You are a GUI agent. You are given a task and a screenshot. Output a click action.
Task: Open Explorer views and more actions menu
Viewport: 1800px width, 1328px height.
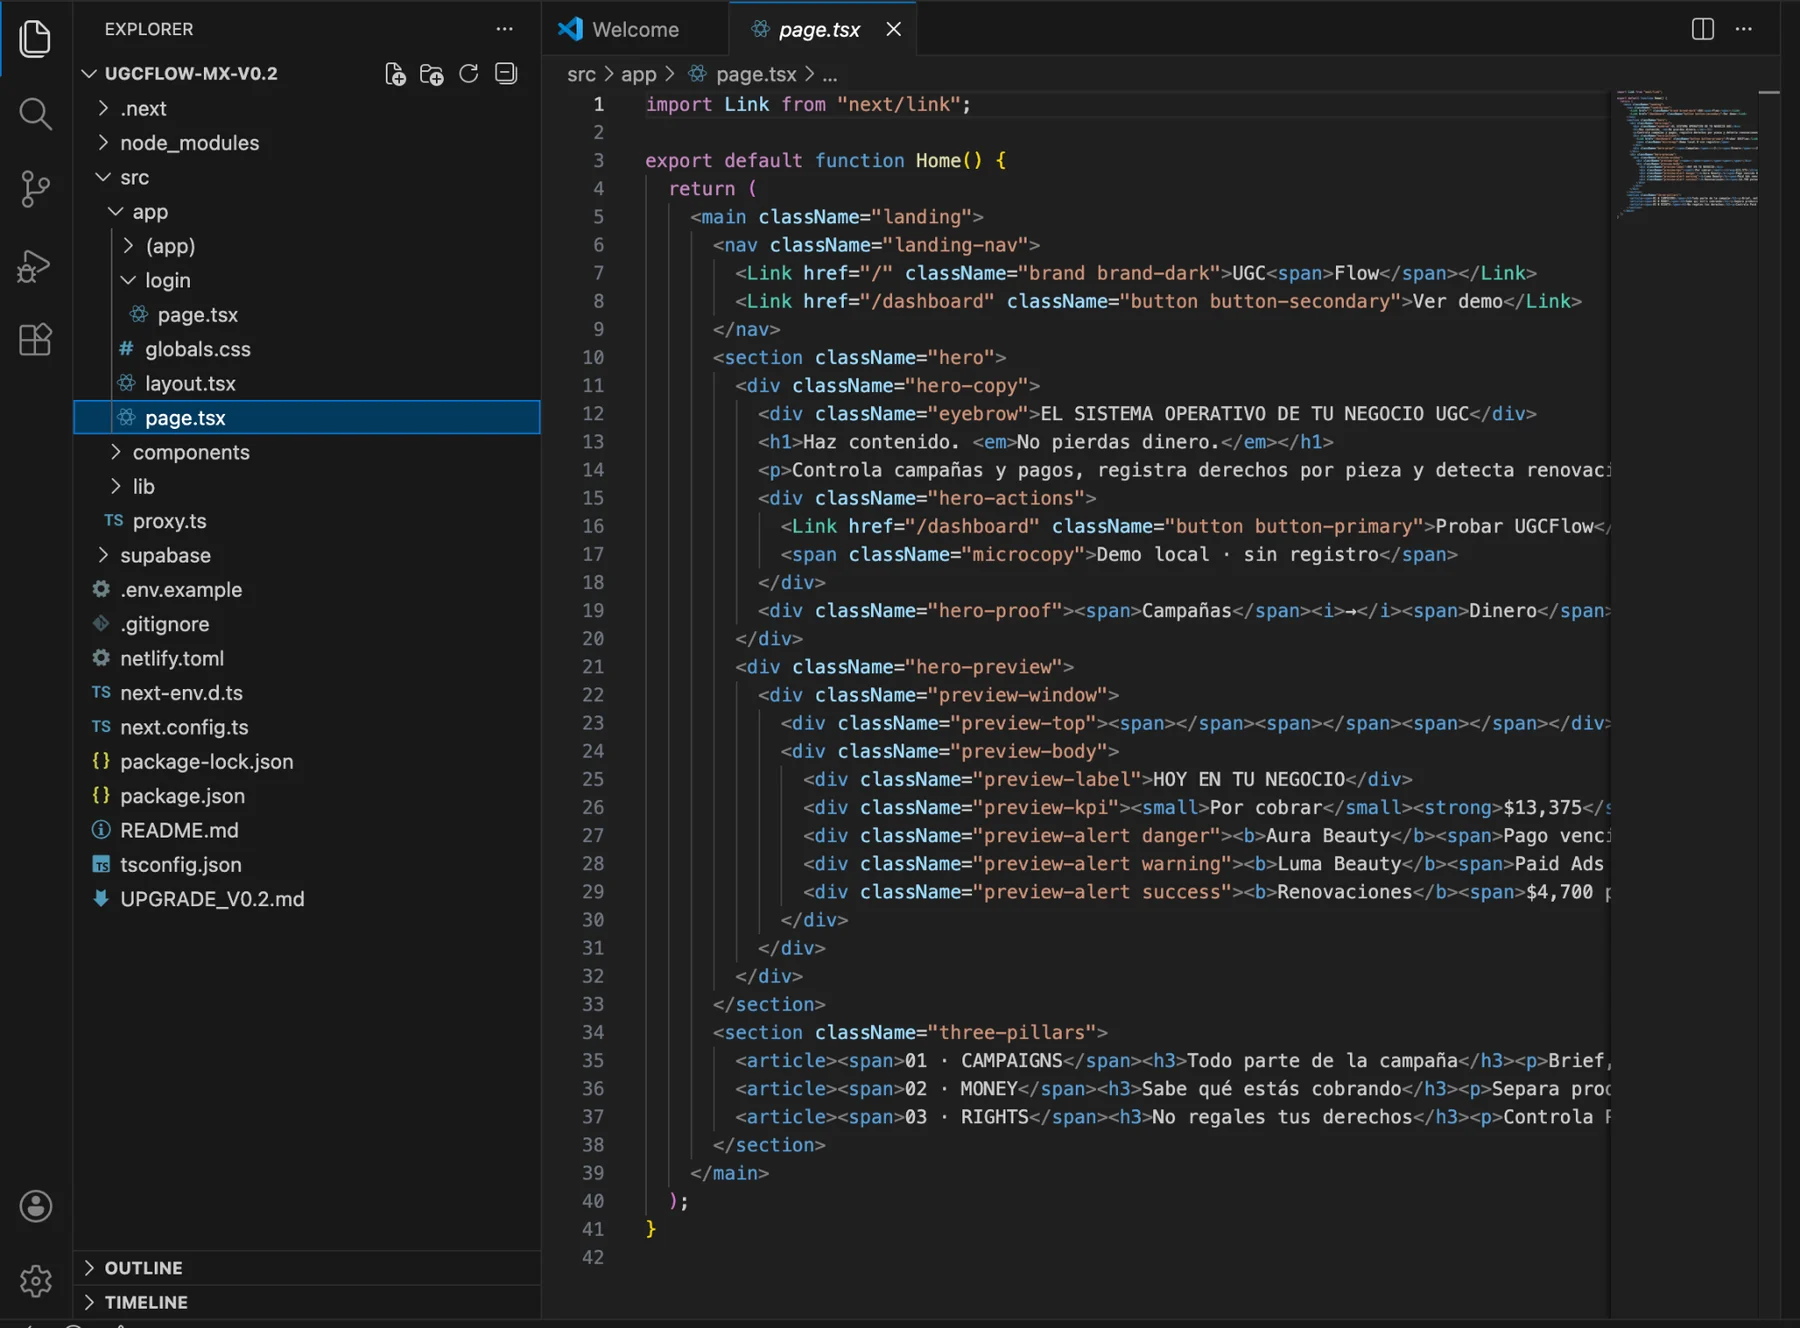(x=504, y=29)
